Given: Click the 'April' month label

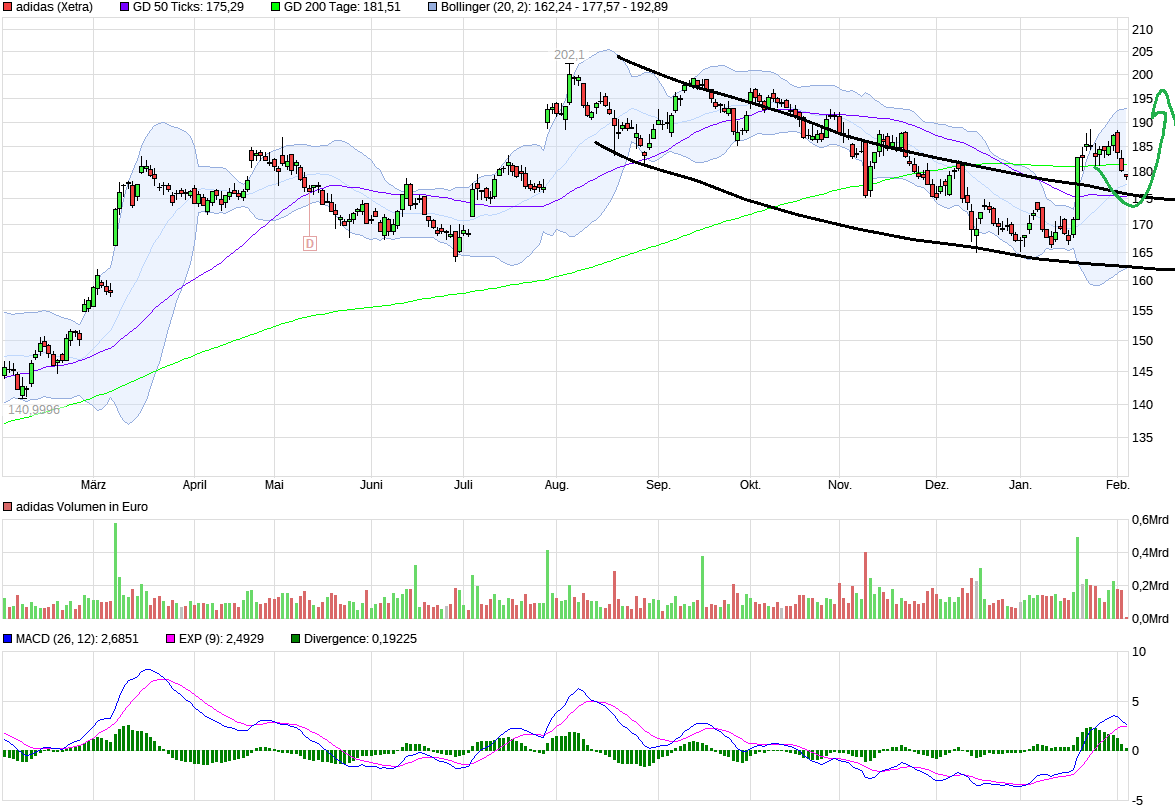Looking at the screenshot, I should [x=195, y=485].
